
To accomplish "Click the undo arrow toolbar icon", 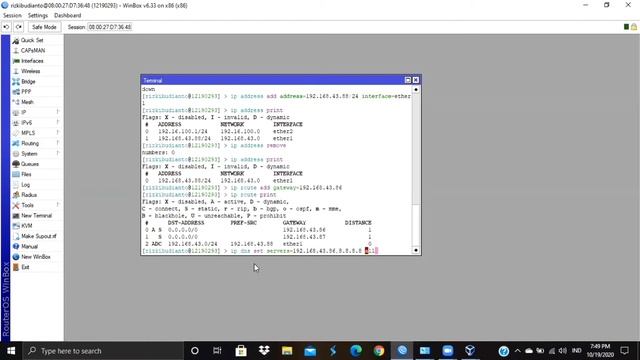I will point(6,27).
